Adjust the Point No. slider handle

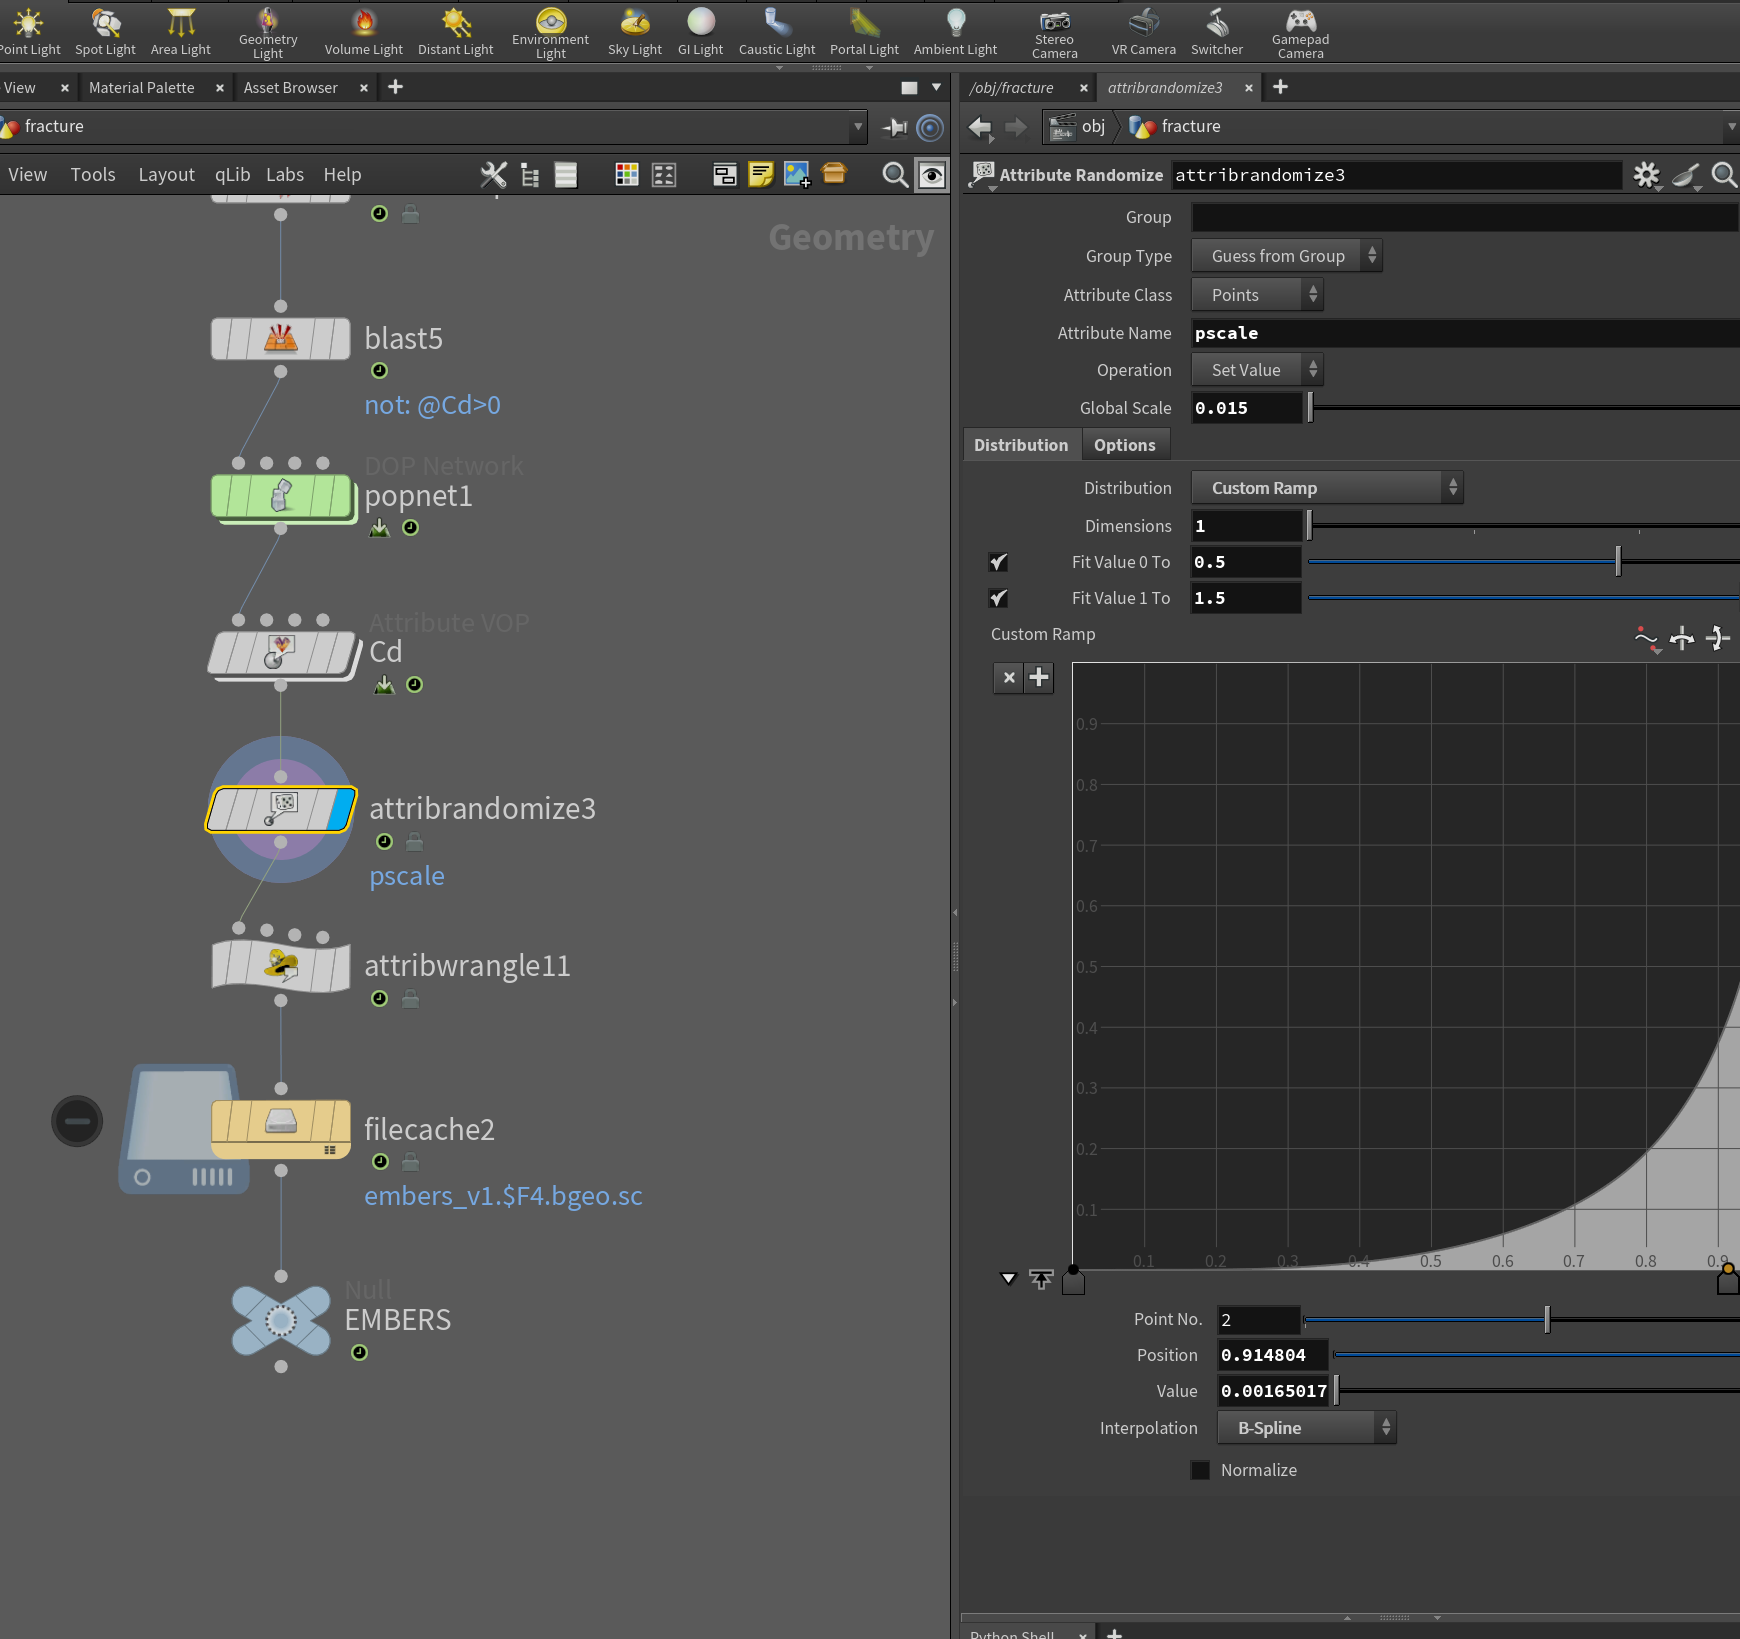point(1547,1320)
